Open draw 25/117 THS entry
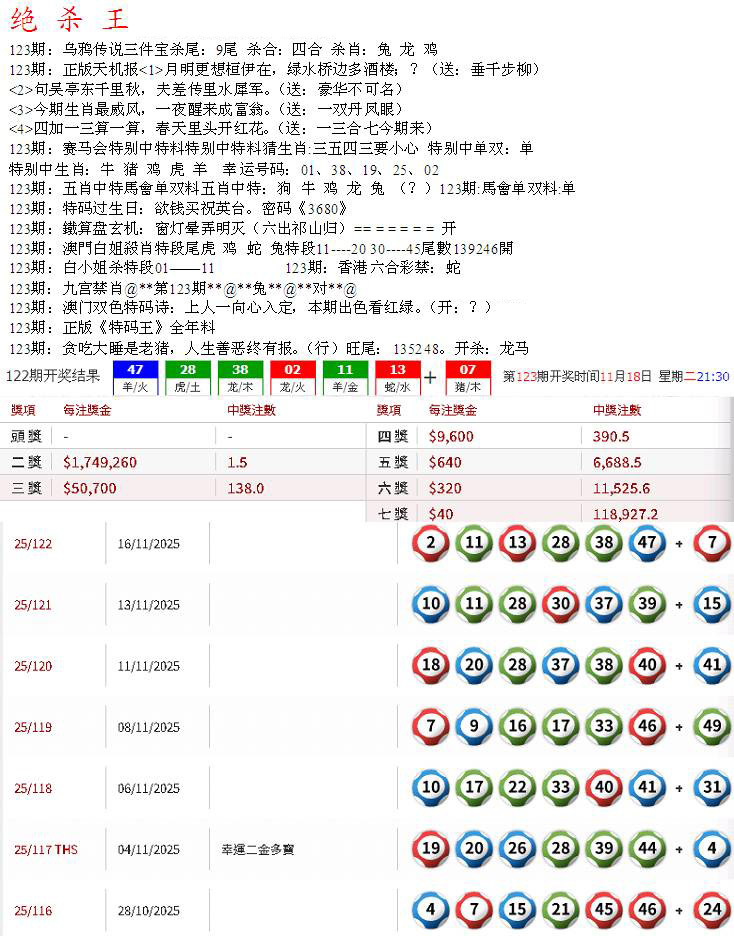734x936 pixels. 45,850
